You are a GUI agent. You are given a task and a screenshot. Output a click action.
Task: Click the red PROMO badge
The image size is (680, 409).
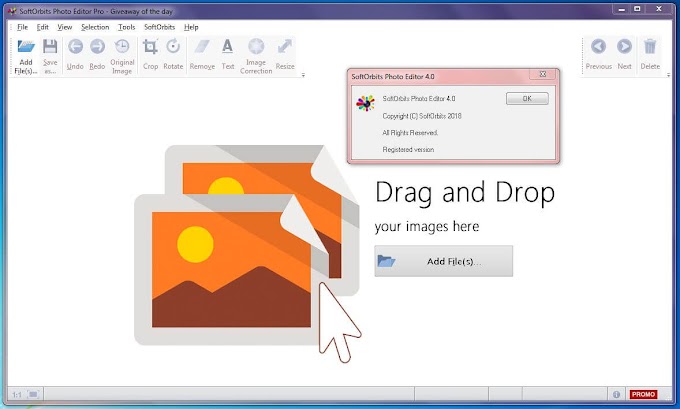coord(643,394)
